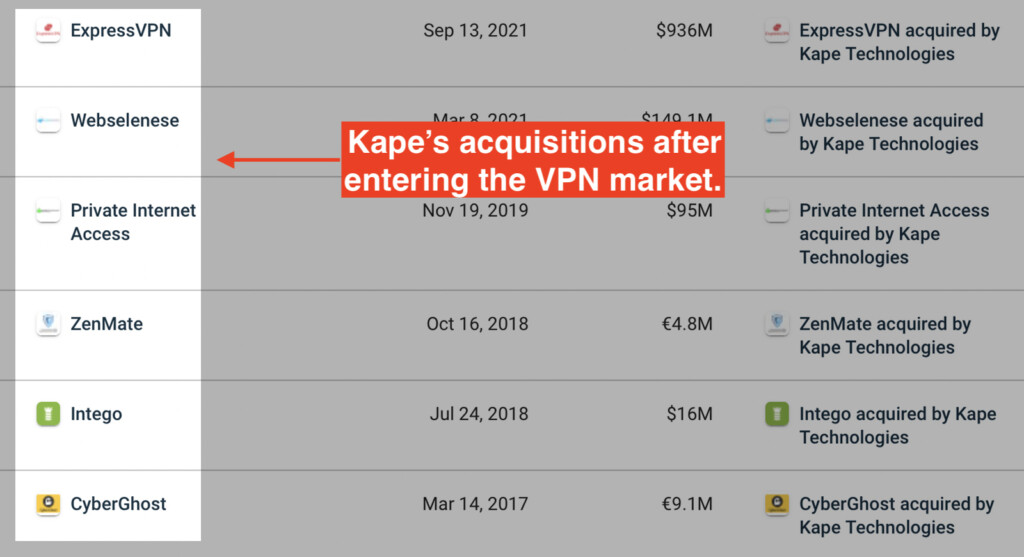Open the ExpressVPN company link
1024x557 pixels.
click(121, 31)
